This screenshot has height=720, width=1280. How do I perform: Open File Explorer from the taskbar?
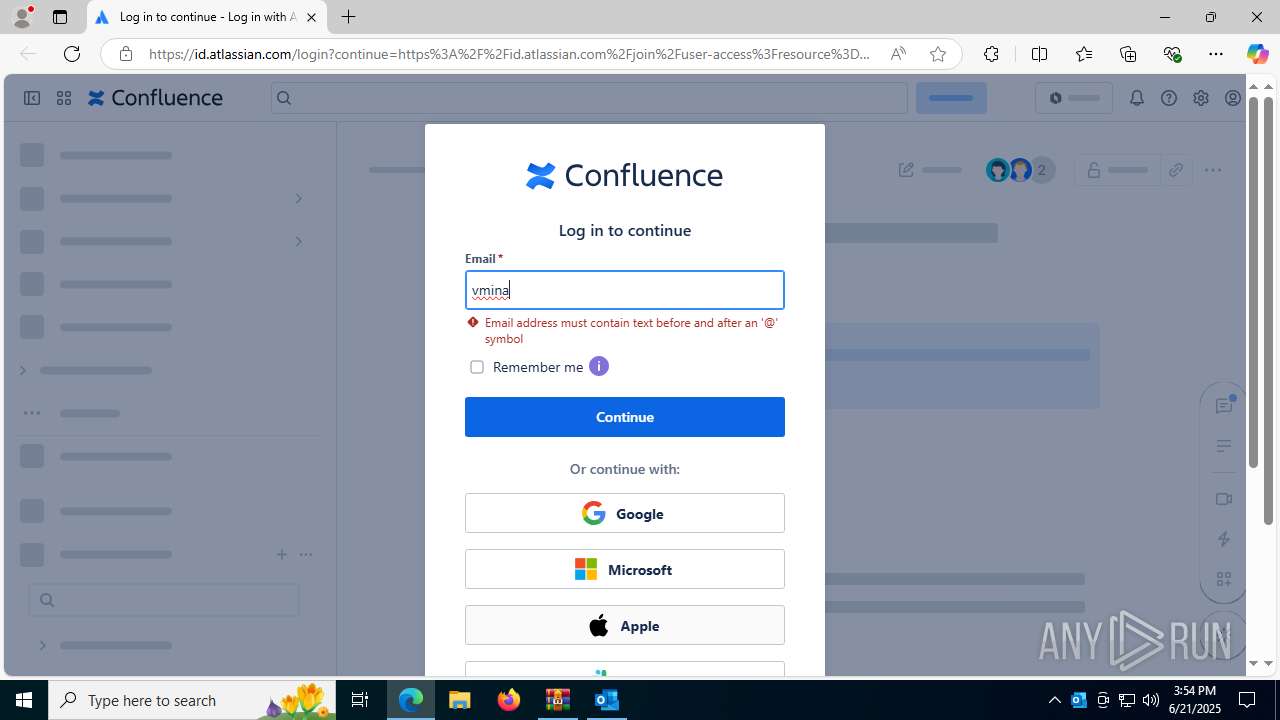459,700
